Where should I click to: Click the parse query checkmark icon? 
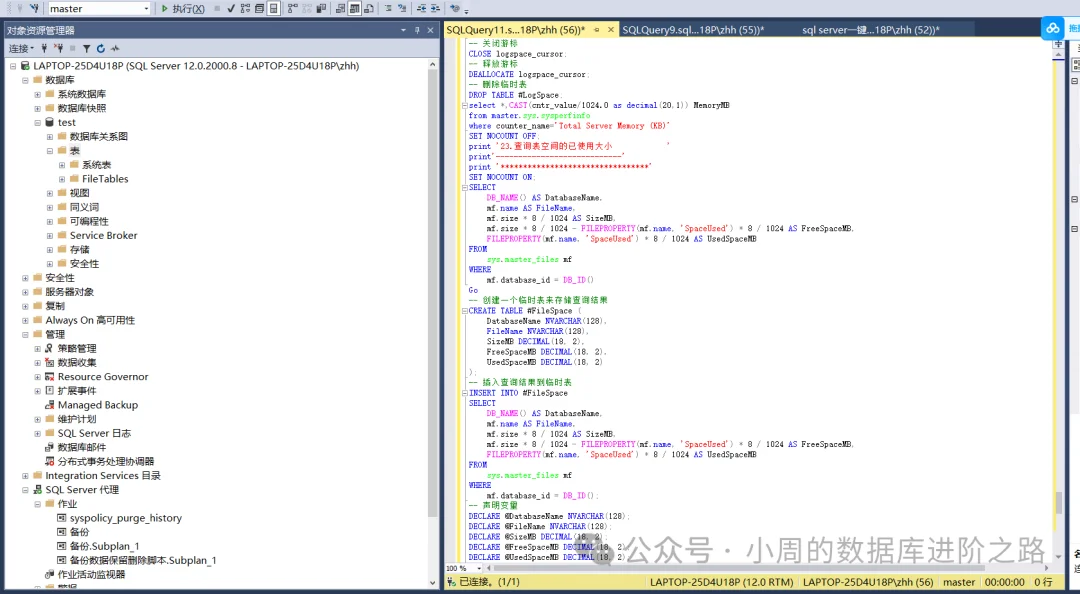click(231, 9)
